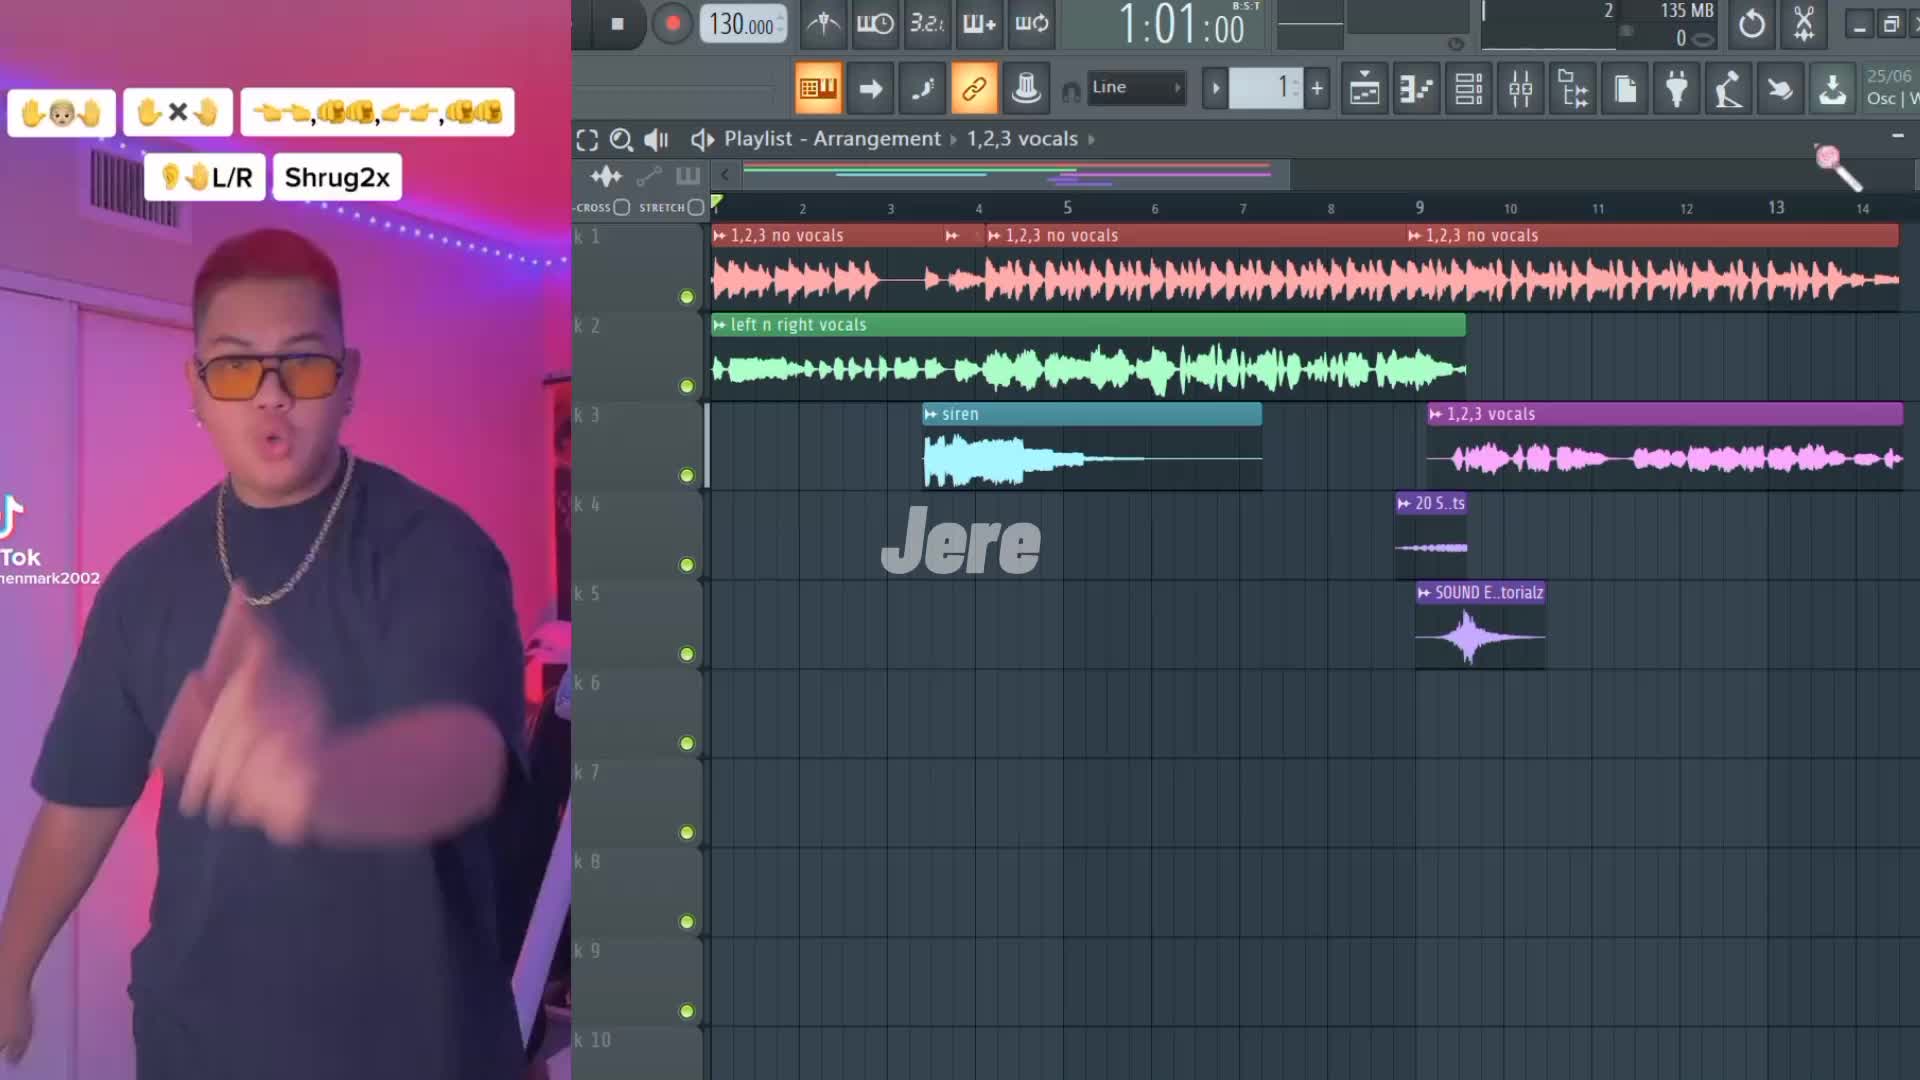Open the Piano roll view
The height and width of the screenshot is (1080, 1920).
tap(1416, 89)
